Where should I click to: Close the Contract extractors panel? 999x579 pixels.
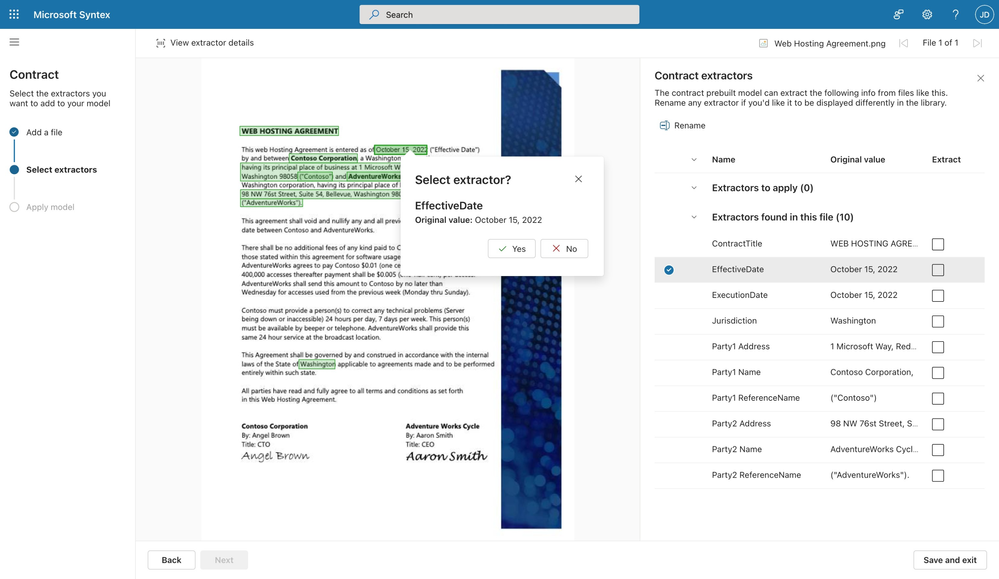point(981,78)
